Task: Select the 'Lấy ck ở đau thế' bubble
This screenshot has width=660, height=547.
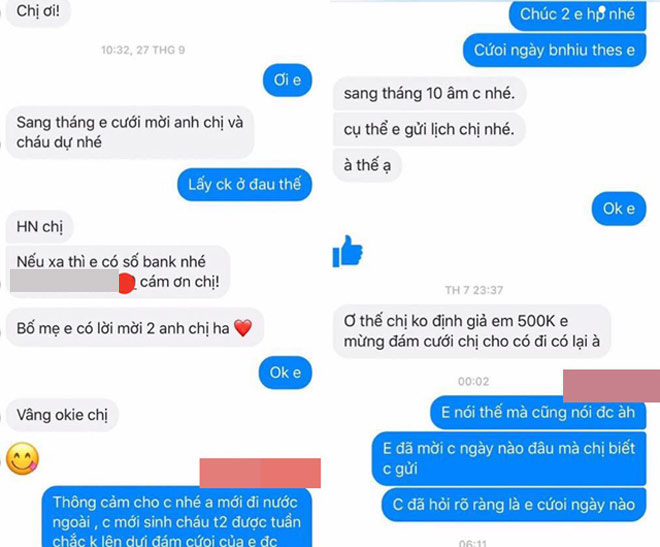Action: point(245,185)
